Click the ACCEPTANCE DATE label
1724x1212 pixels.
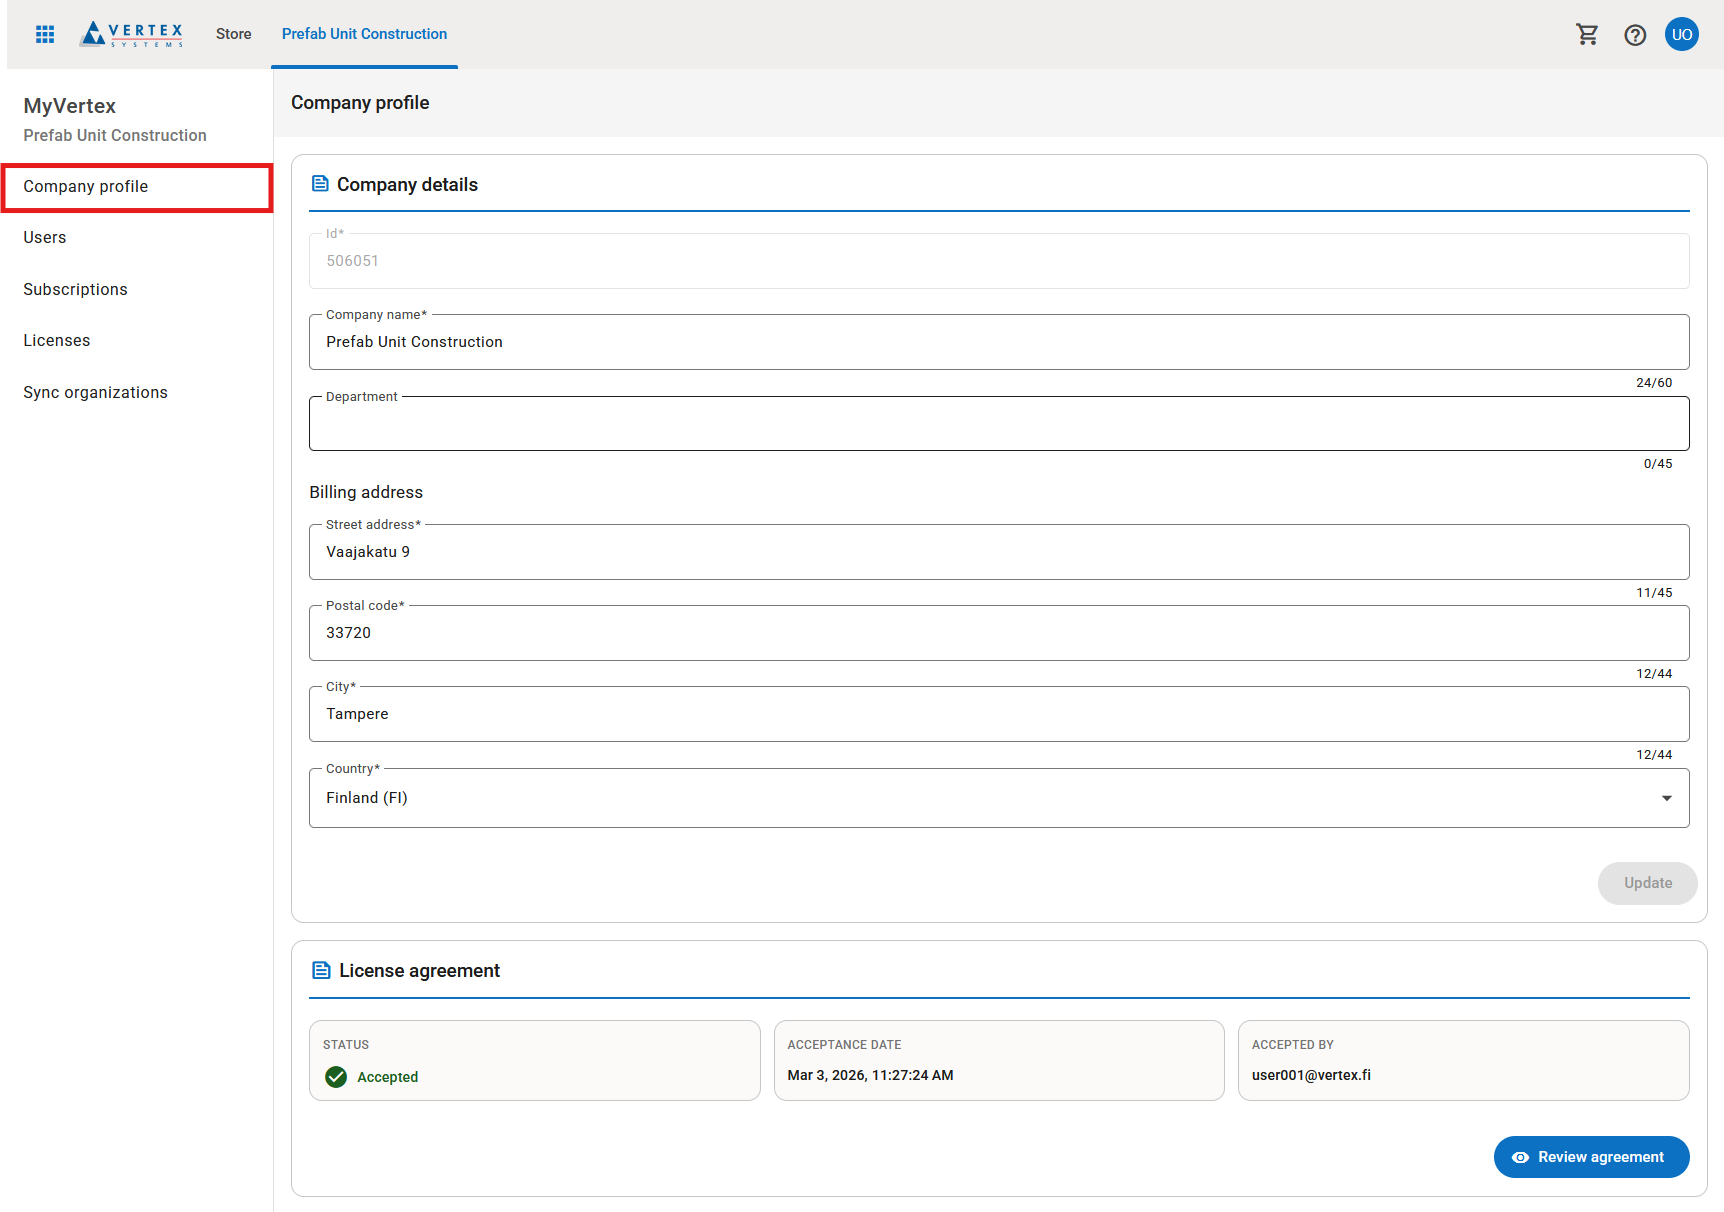844,1045
